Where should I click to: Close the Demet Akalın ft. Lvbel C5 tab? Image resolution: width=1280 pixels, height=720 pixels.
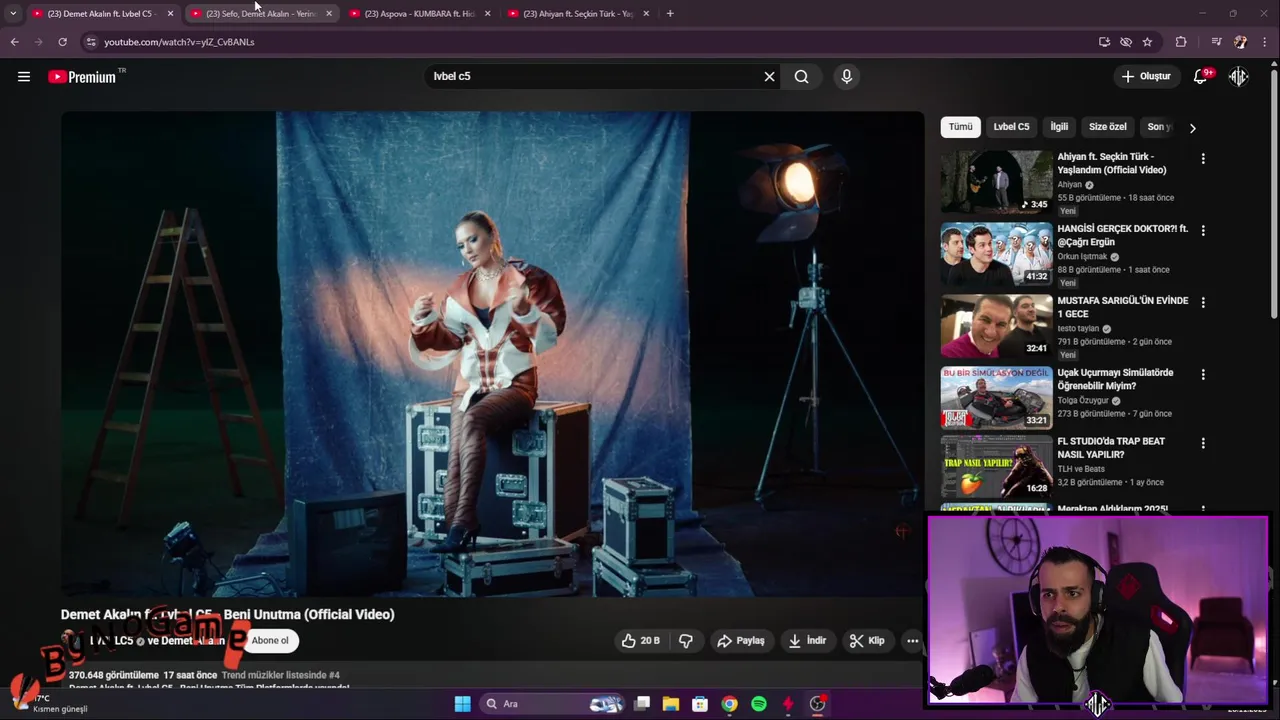click(x=170, y=14)
